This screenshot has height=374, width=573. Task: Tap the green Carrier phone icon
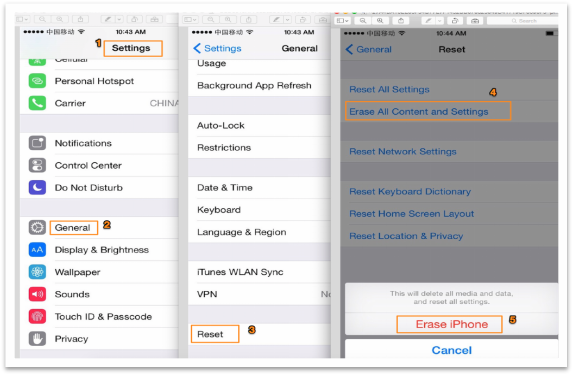[x=37, y=103]
